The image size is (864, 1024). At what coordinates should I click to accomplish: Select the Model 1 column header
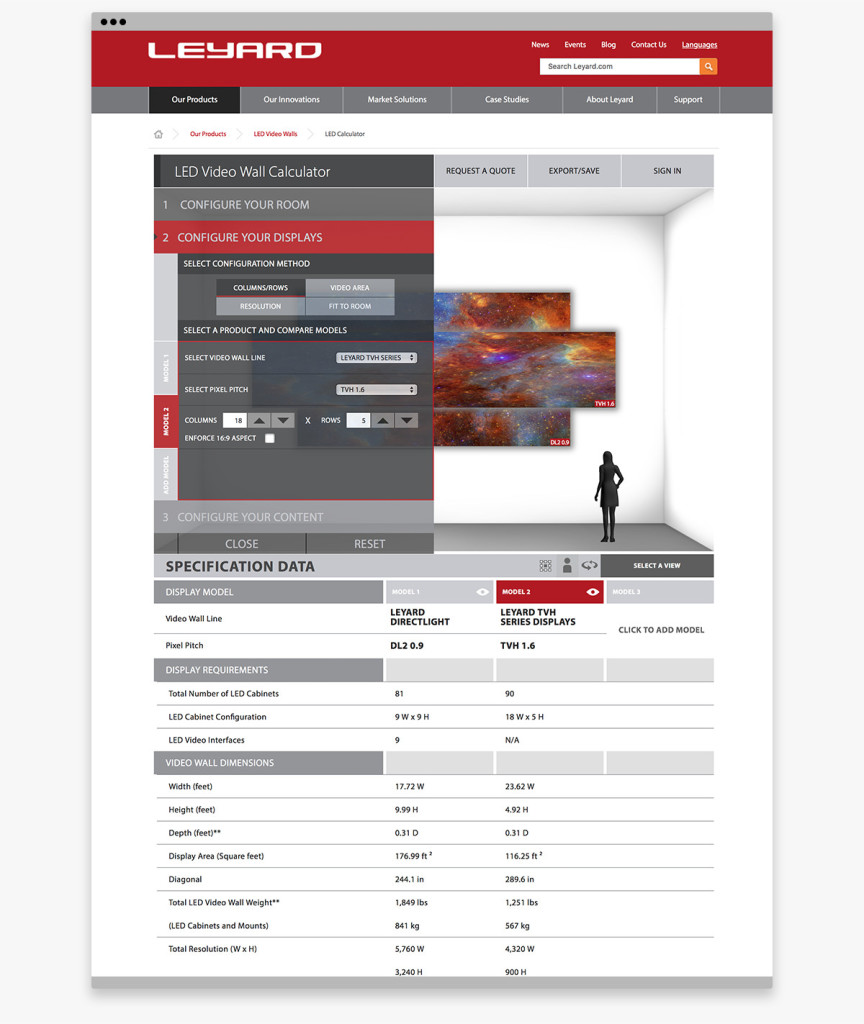point(440,592)
